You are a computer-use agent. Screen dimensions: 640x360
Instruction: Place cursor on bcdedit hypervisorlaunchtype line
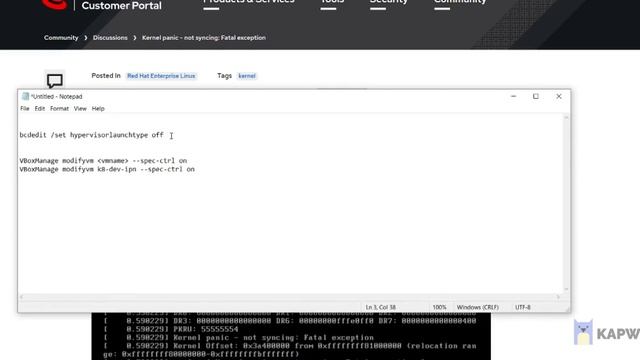pos(91,135)
